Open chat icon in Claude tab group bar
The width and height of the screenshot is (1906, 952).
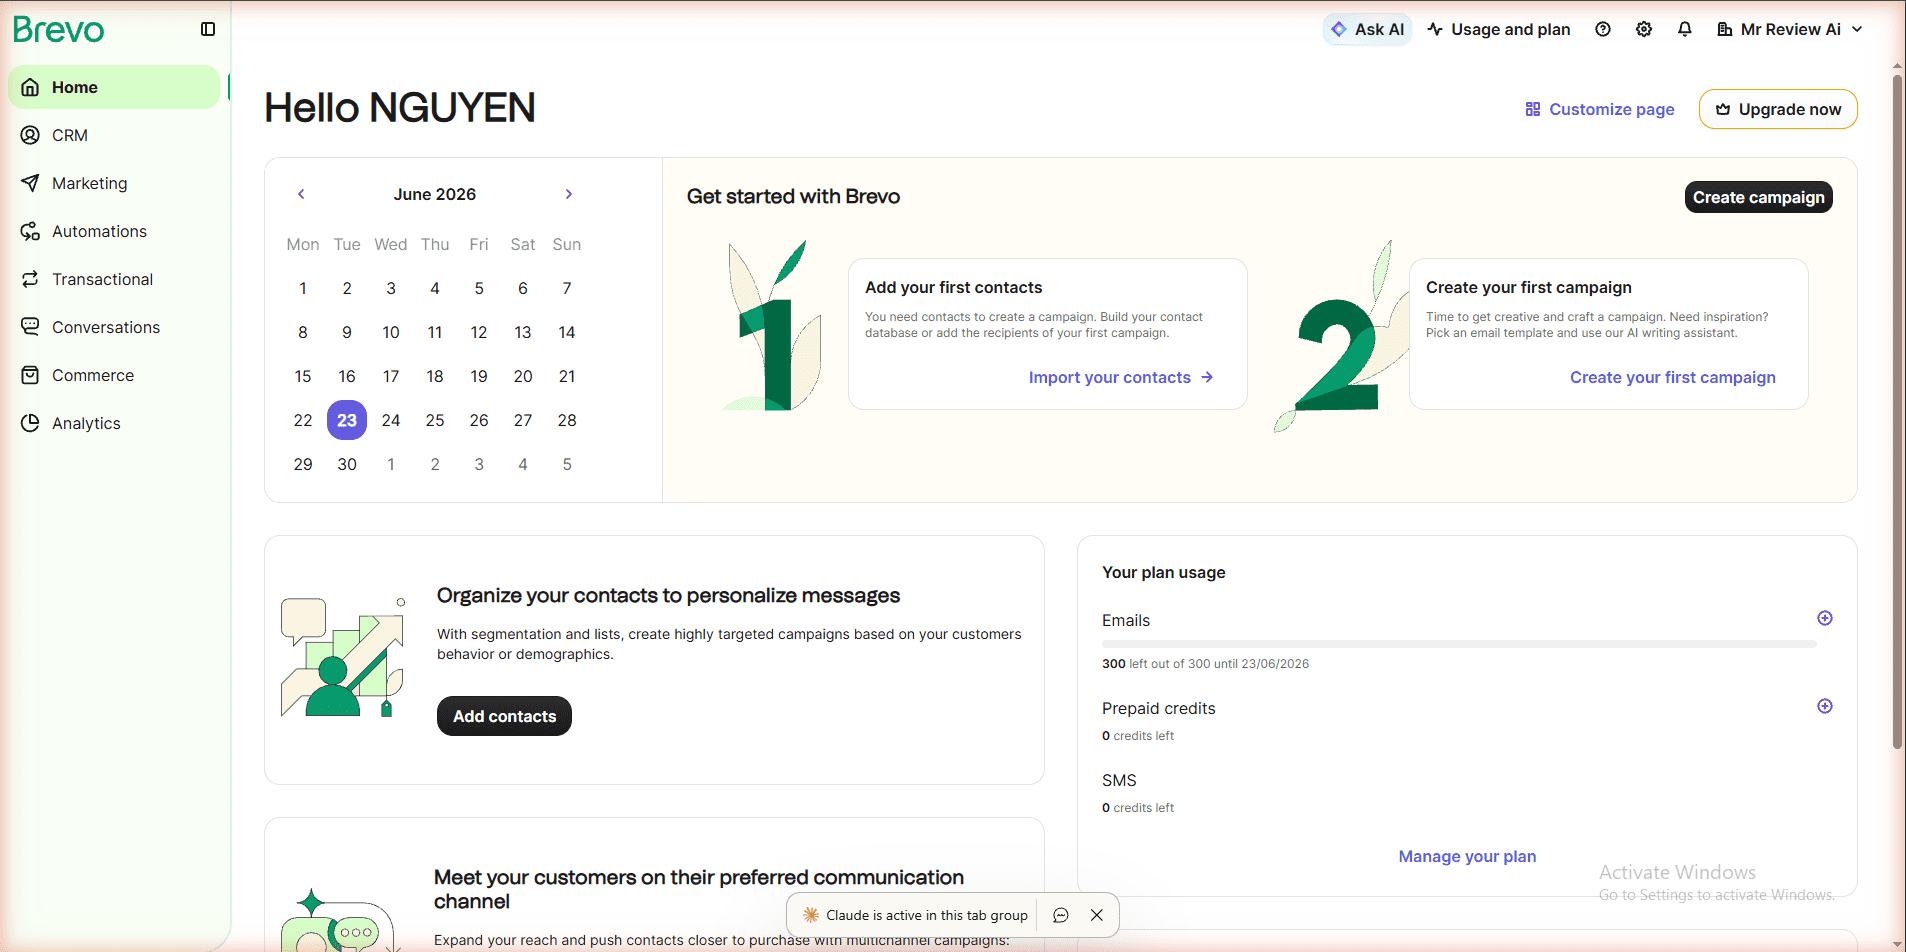[1061, 915]
